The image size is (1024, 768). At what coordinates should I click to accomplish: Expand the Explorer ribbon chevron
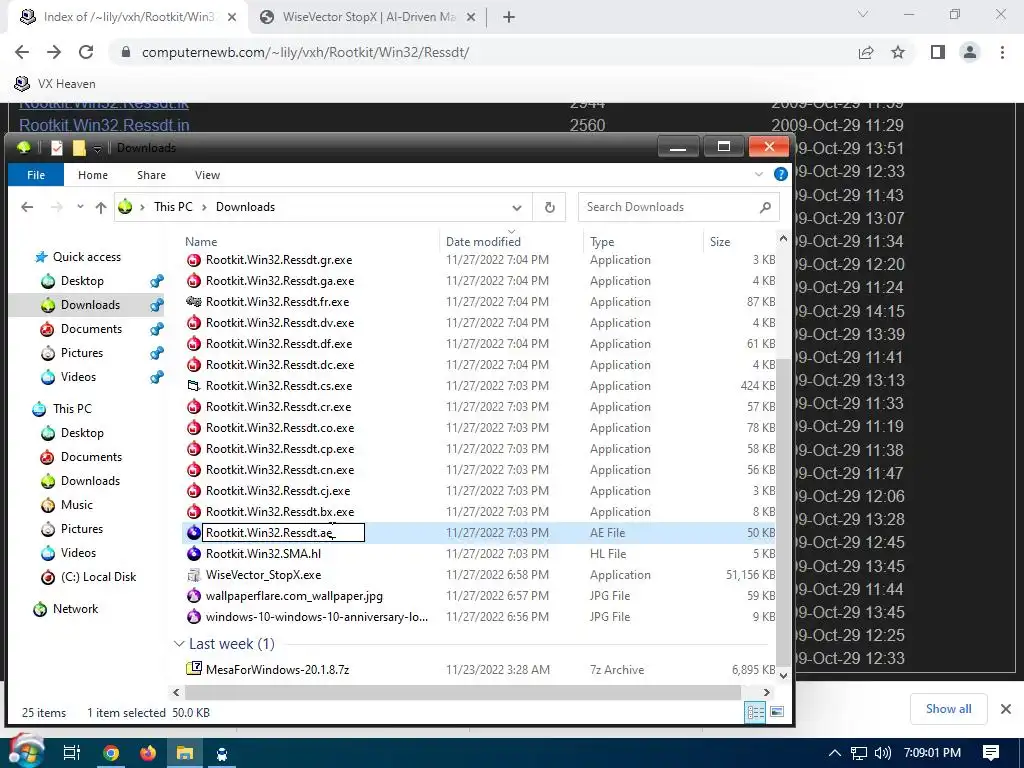click(759, 174)
